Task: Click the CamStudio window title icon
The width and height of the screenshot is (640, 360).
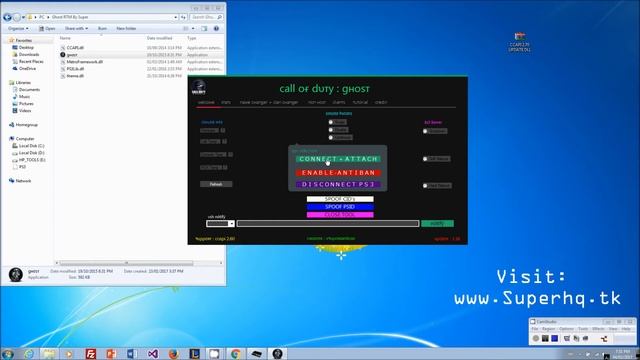Action: [x=533, y=322]
